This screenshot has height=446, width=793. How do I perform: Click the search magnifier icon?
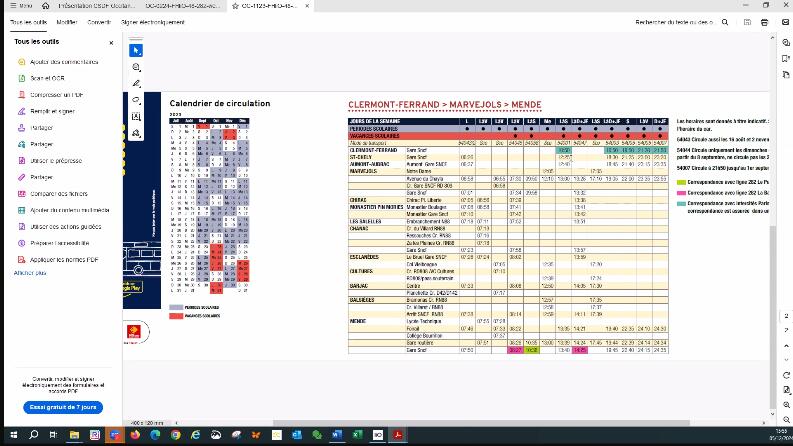[x=725, y=22]
